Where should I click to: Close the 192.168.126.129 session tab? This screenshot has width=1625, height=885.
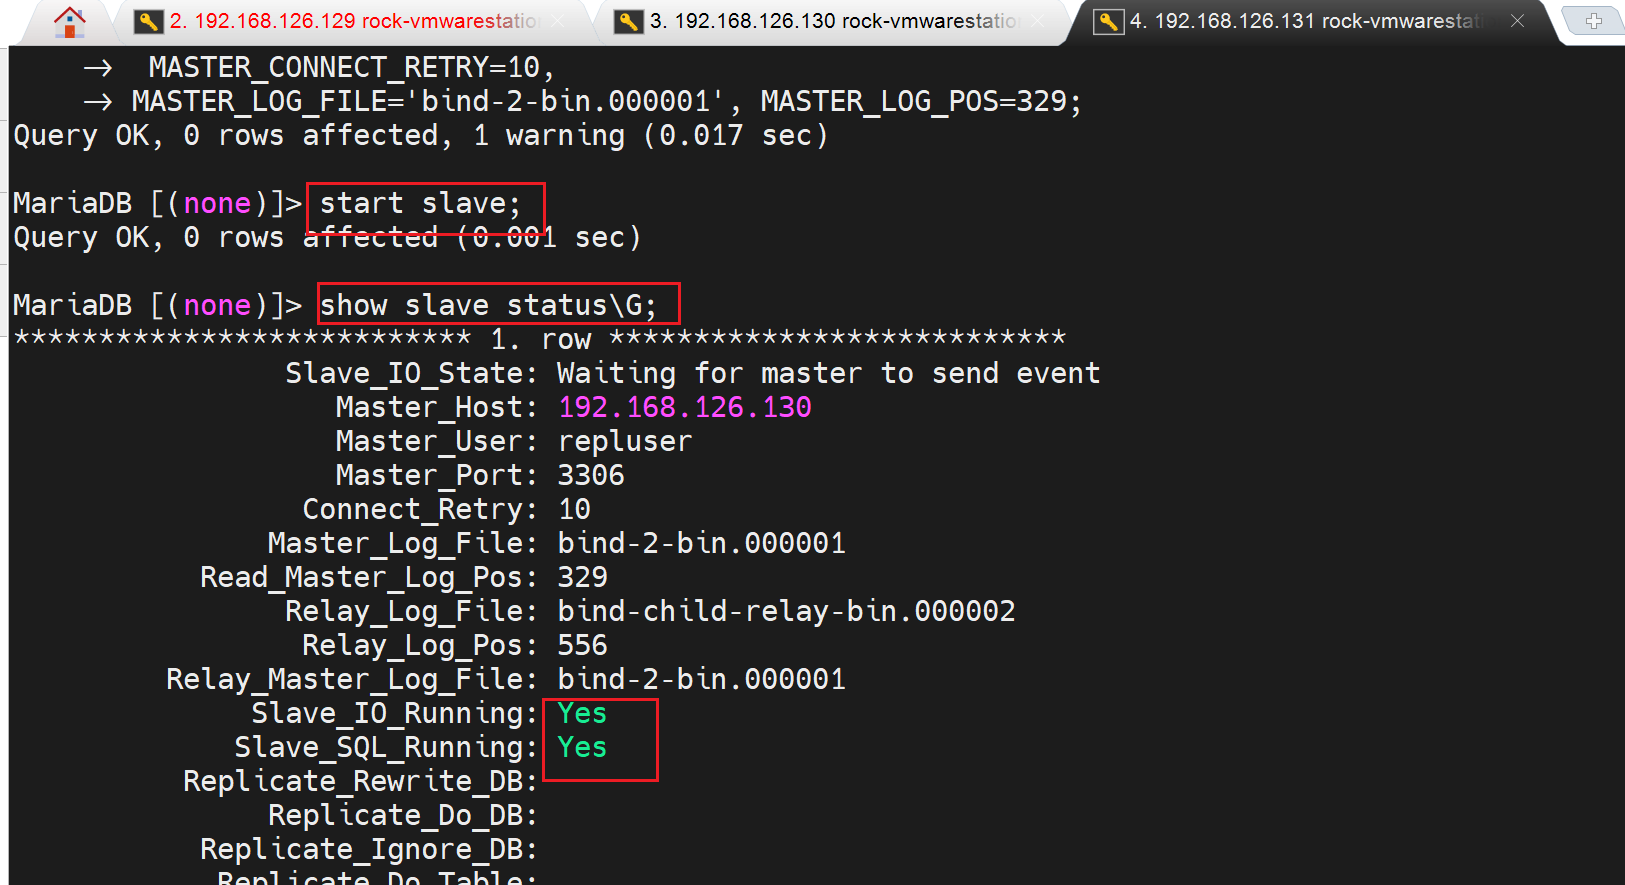558,21
